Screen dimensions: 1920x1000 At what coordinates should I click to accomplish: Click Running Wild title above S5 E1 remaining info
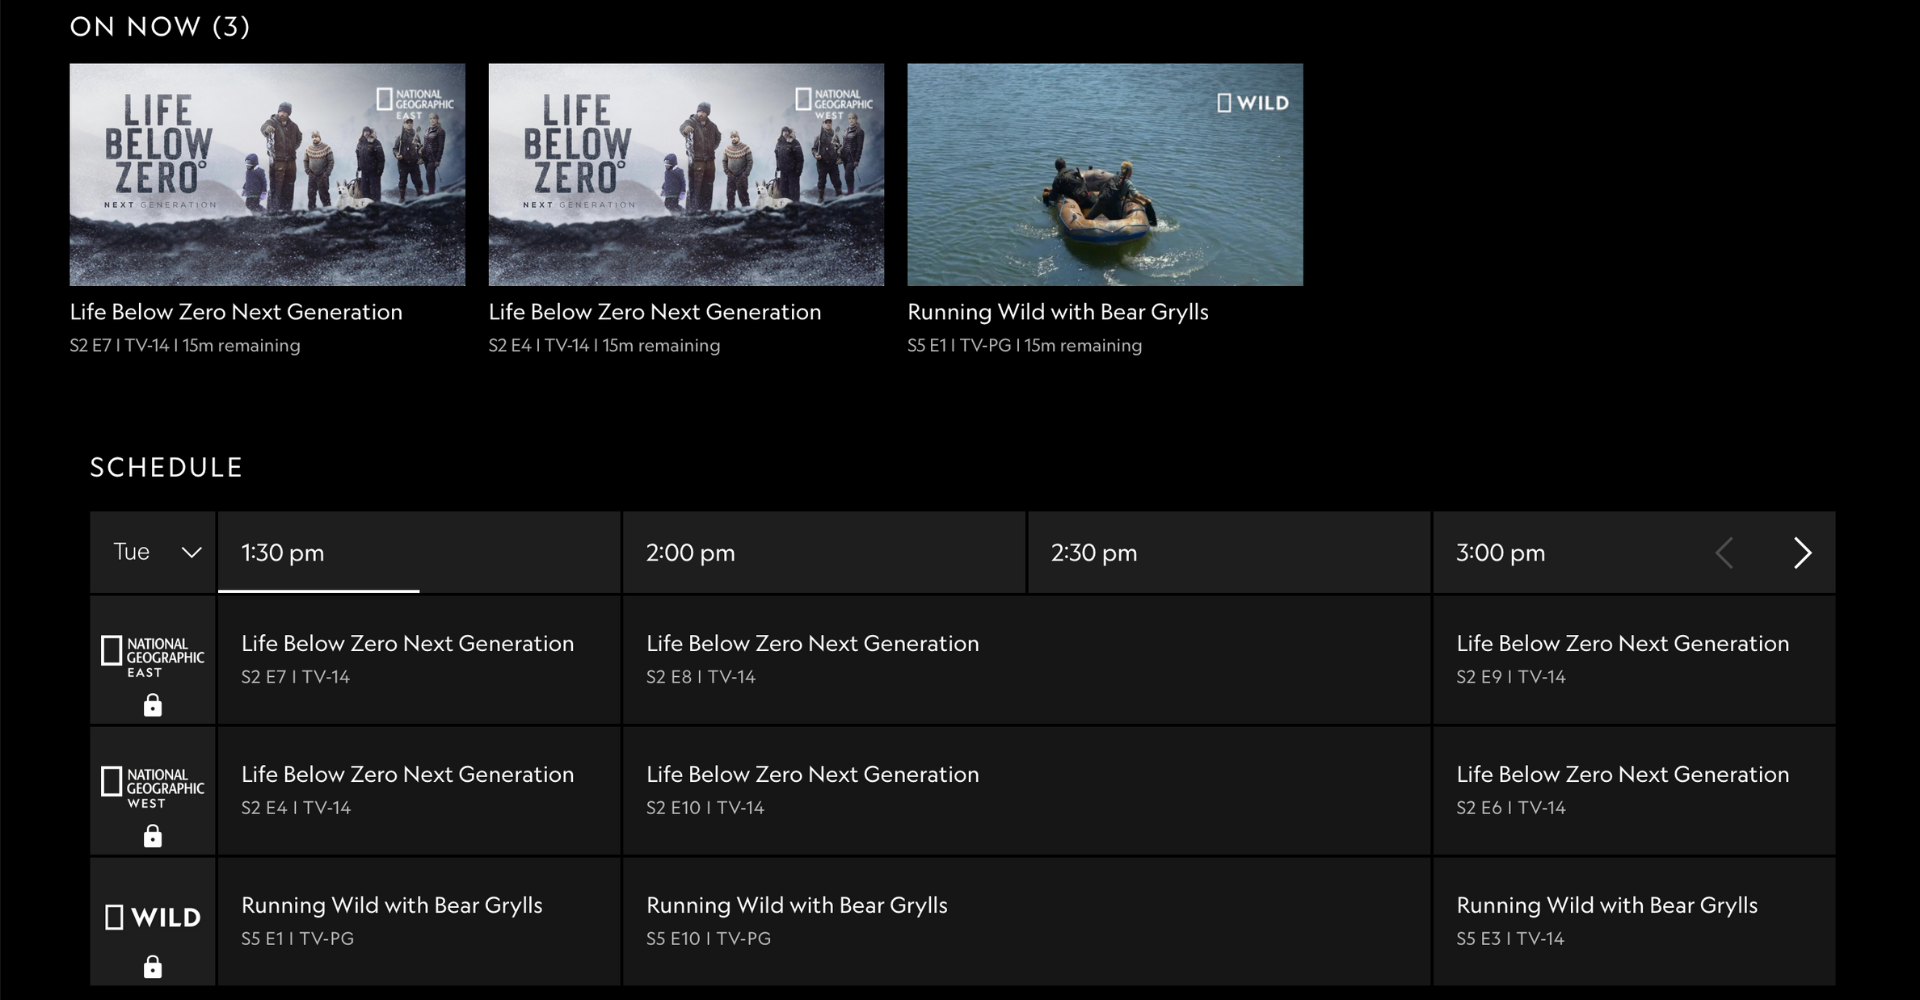point(1058,312)
